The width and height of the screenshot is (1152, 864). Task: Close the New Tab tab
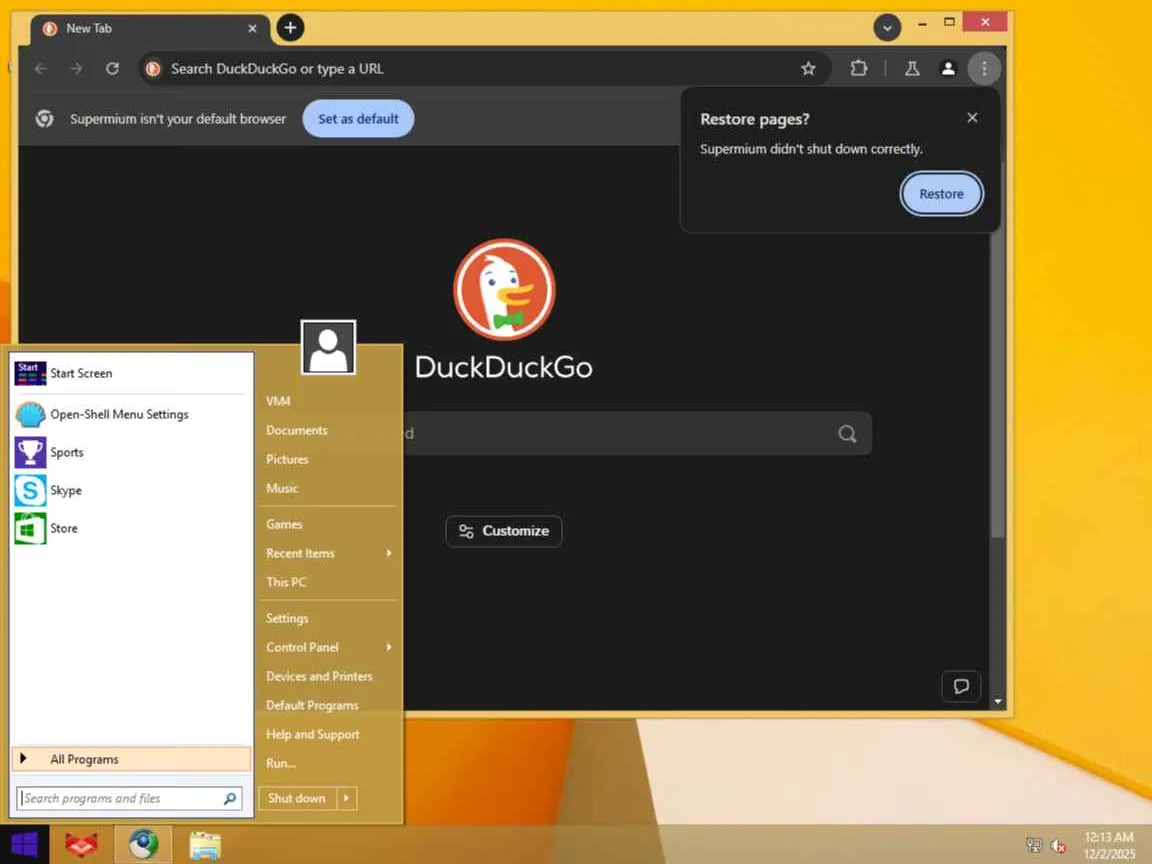[252, 29]
